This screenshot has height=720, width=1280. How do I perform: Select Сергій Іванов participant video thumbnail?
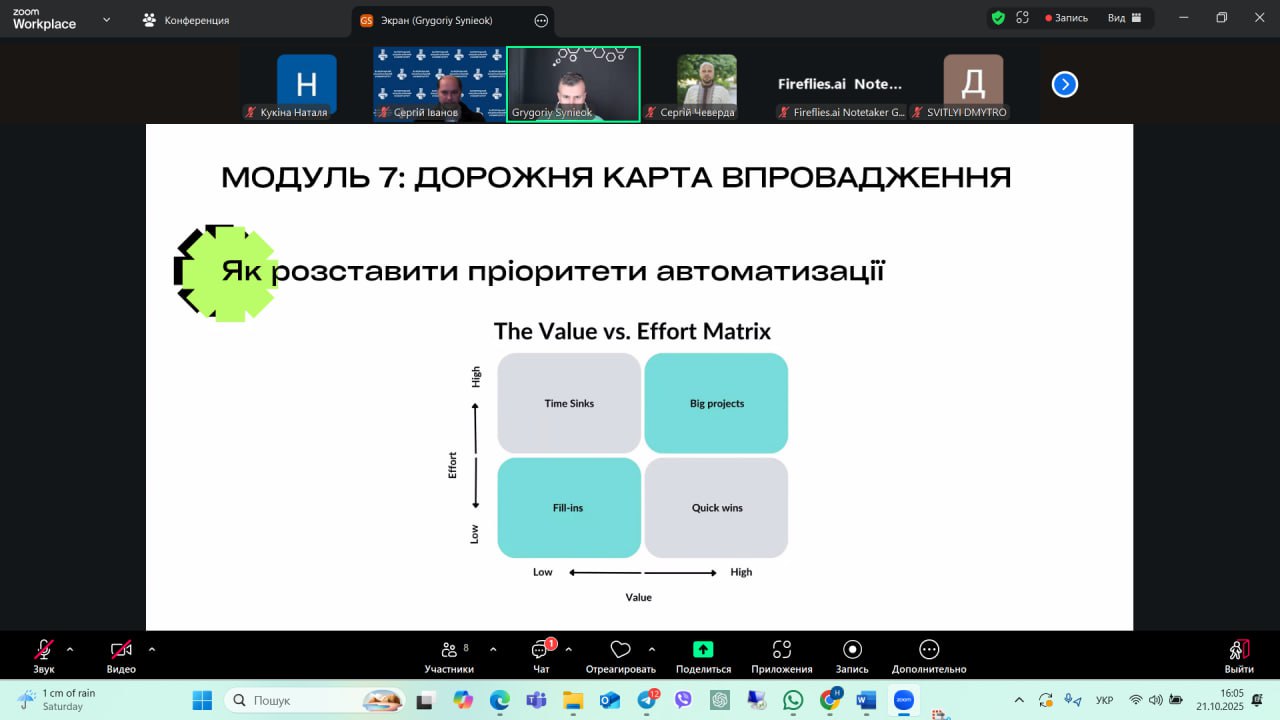click(438, 84)
